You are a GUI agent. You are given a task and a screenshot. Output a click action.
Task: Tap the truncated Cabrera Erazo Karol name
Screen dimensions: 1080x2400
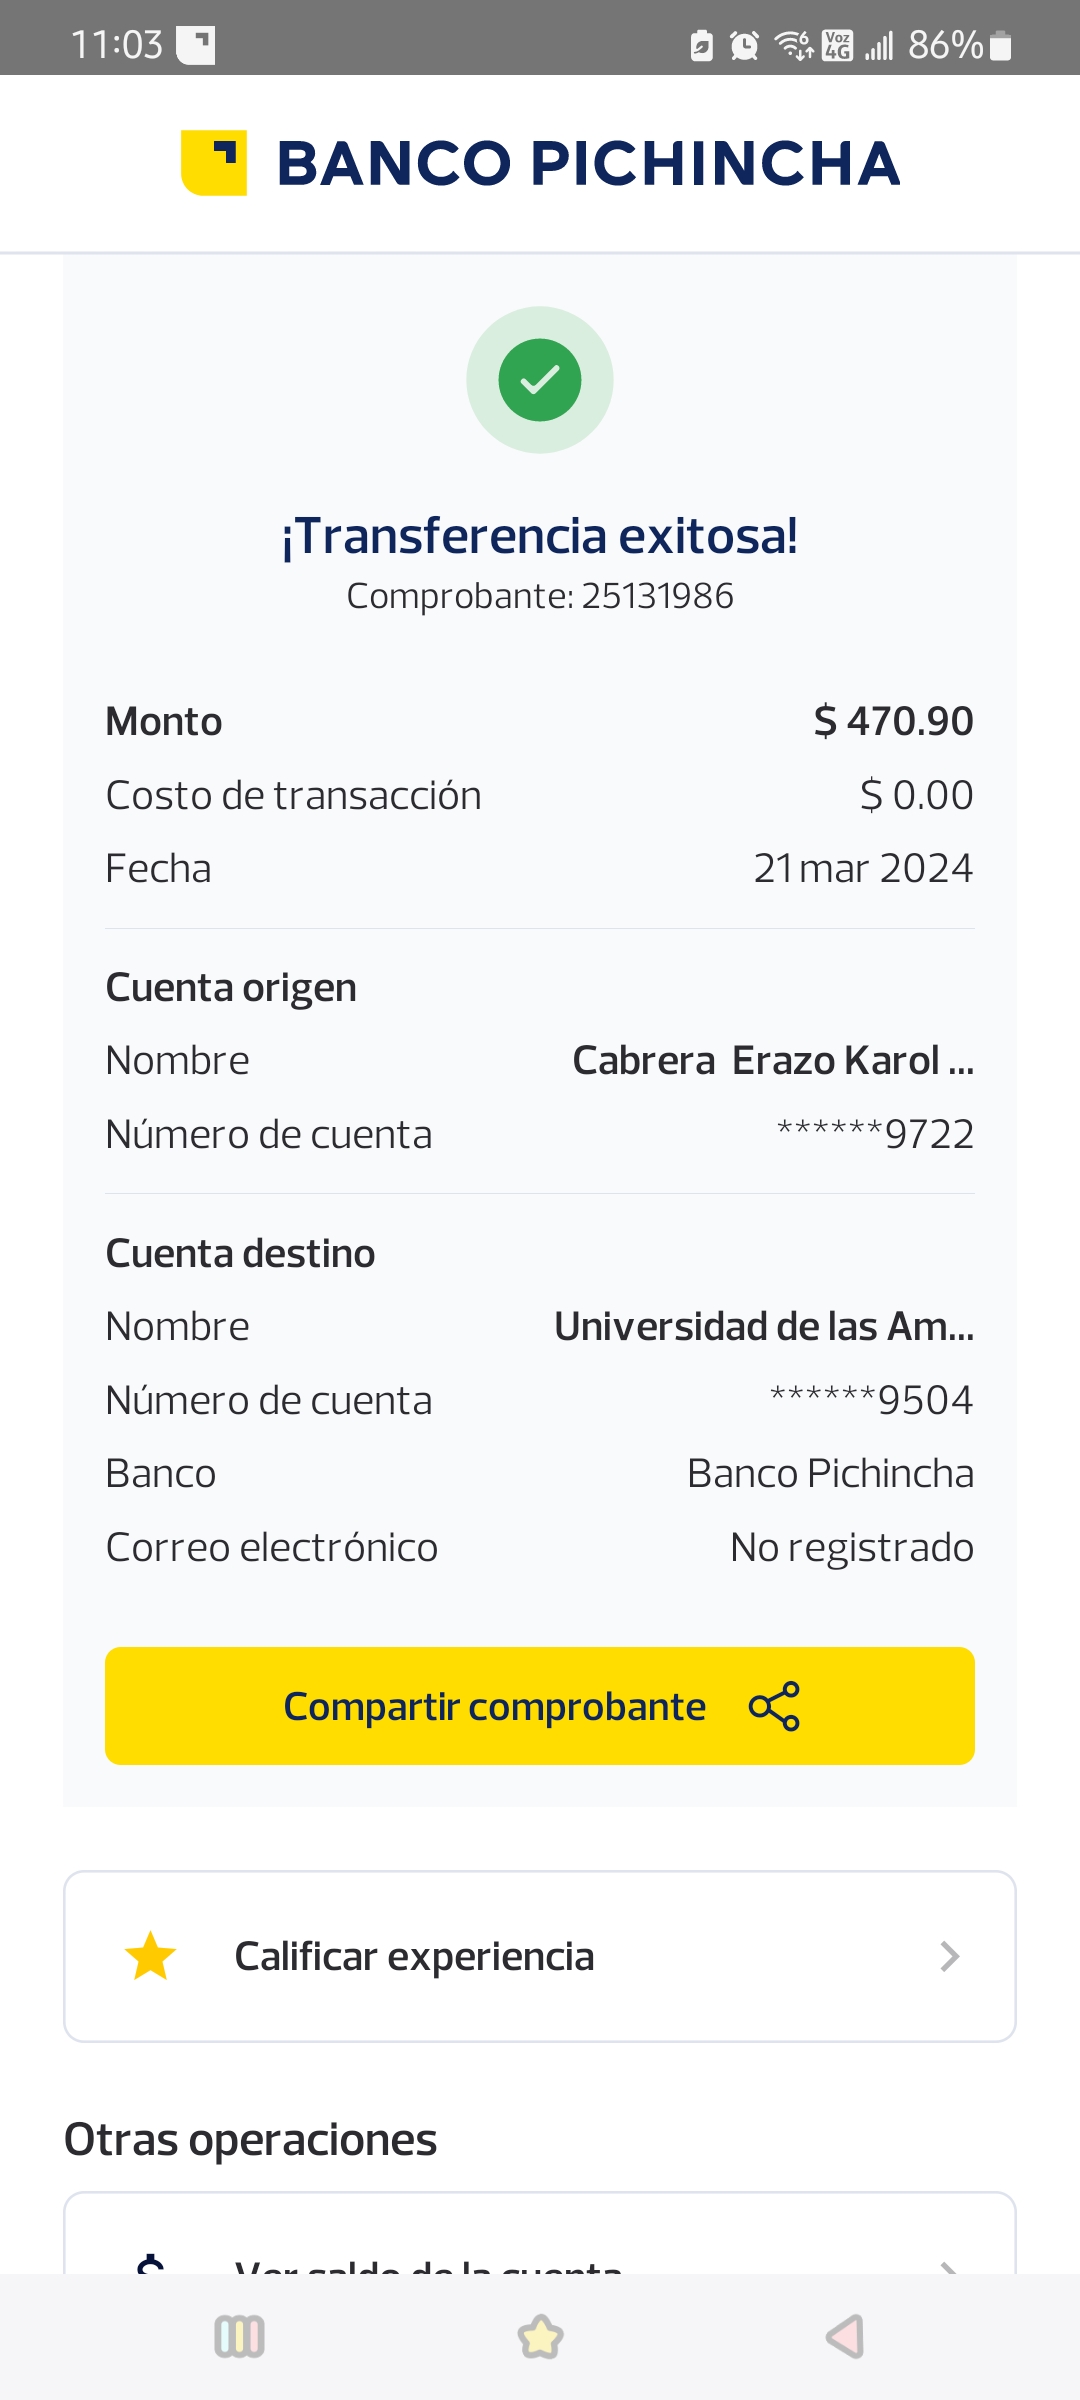(772, 1061)
